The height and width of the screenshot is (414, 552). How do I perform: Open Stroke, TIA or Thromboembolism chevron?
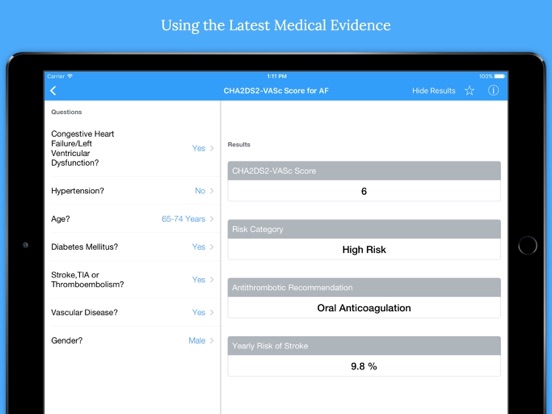pyautogui.click(x=212, y=280)
